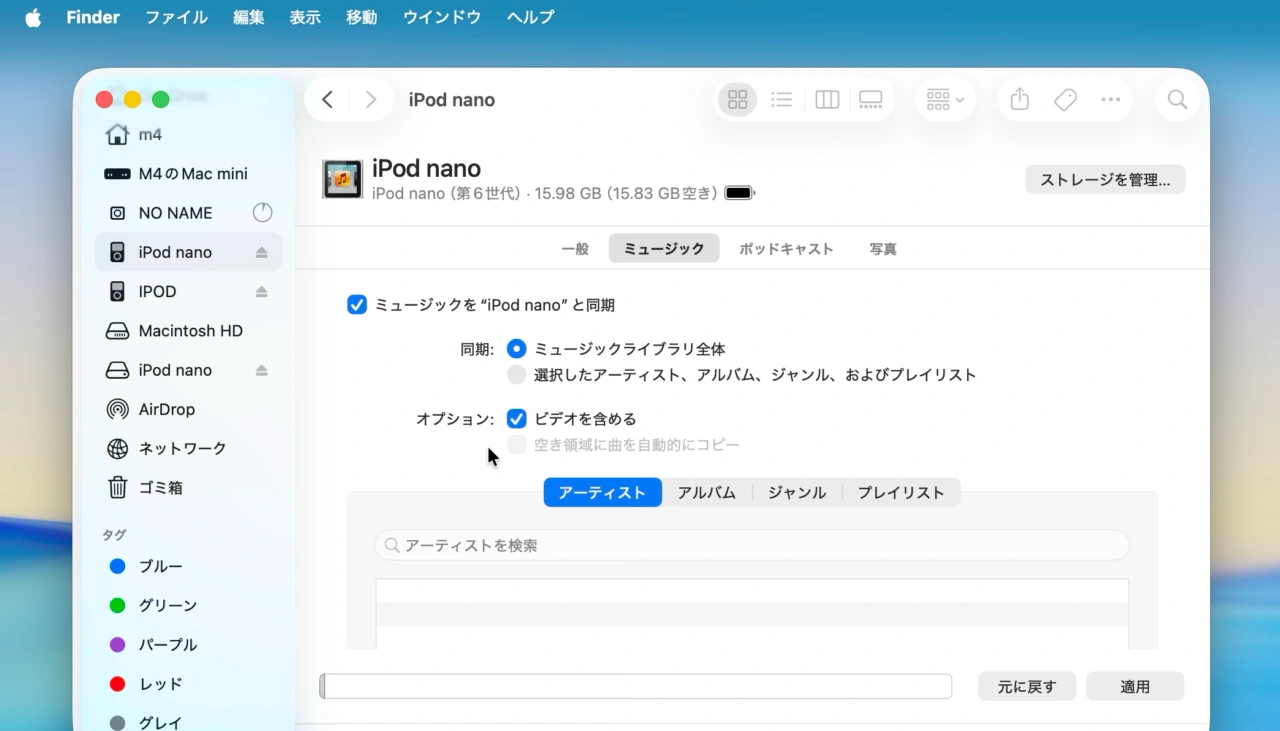Open the 移動 menu
The height and width of the screenshot is (731, 1280).
[362, 17]
